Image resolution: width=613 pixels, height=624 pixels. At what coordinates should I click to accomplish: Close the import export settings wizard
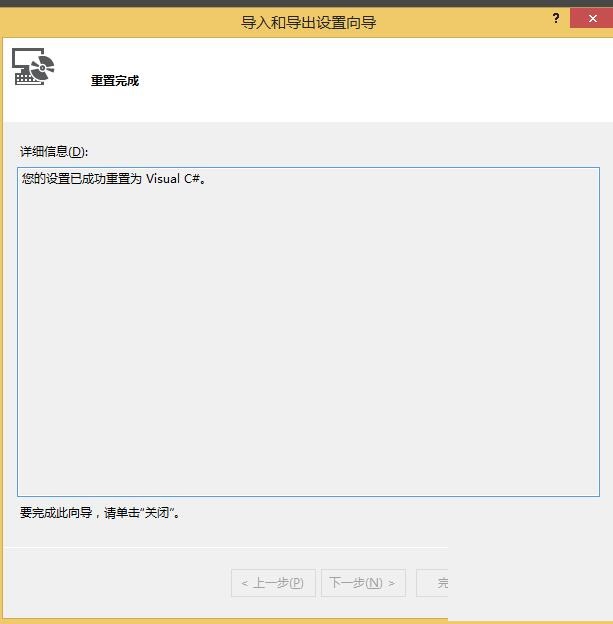click(592, 18)
